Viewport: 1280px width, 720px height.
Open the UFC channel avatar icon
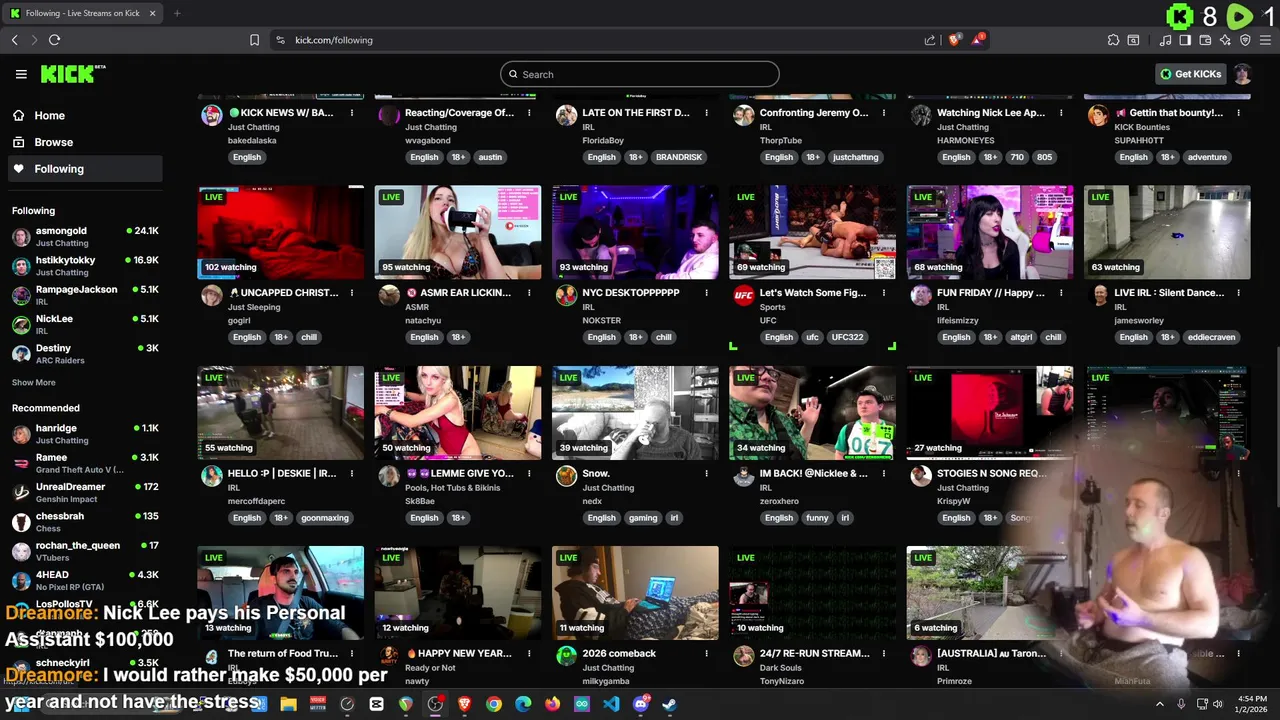[x=744, y=295]
